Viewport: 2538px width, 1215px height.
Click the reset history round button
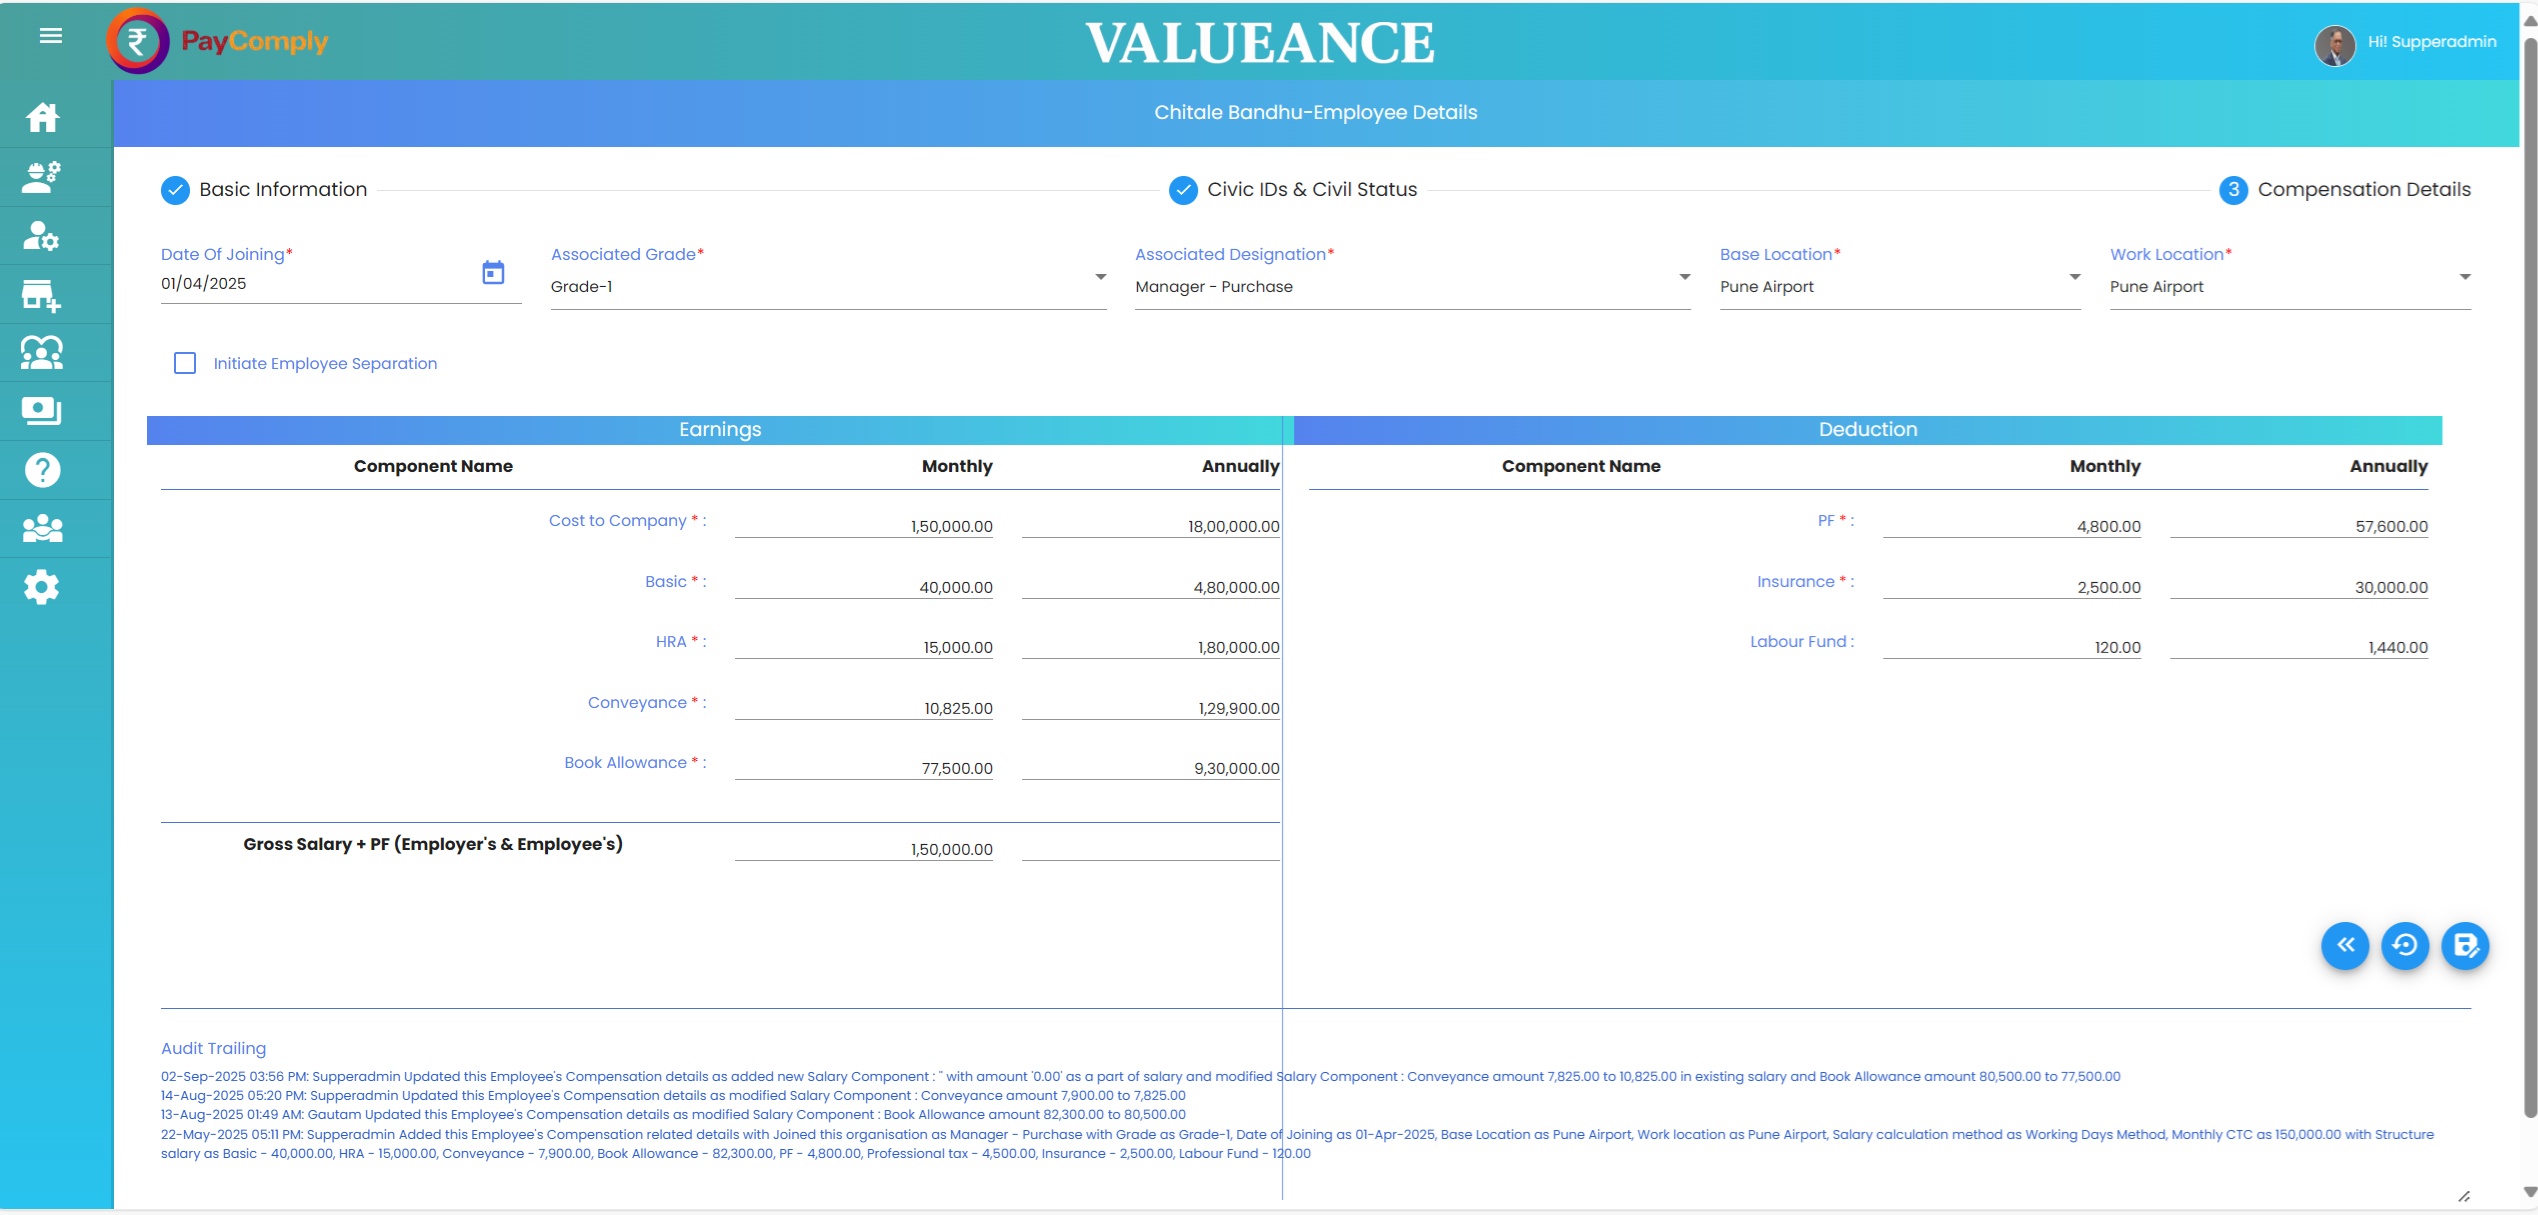coord(2405,945)
